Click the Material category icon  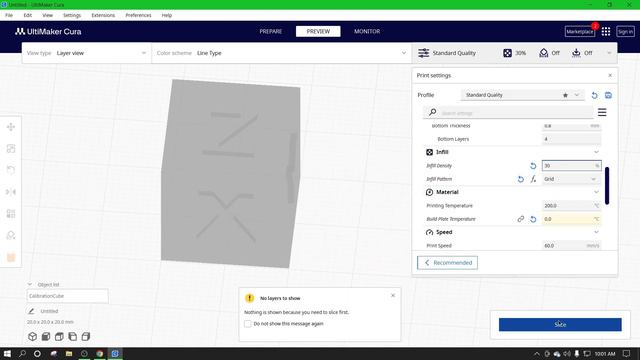[429, 192]
